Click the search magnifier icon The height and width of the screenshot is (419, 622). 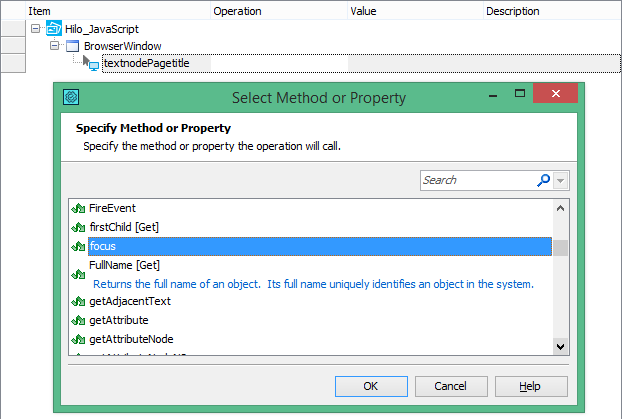pos(543,180)
